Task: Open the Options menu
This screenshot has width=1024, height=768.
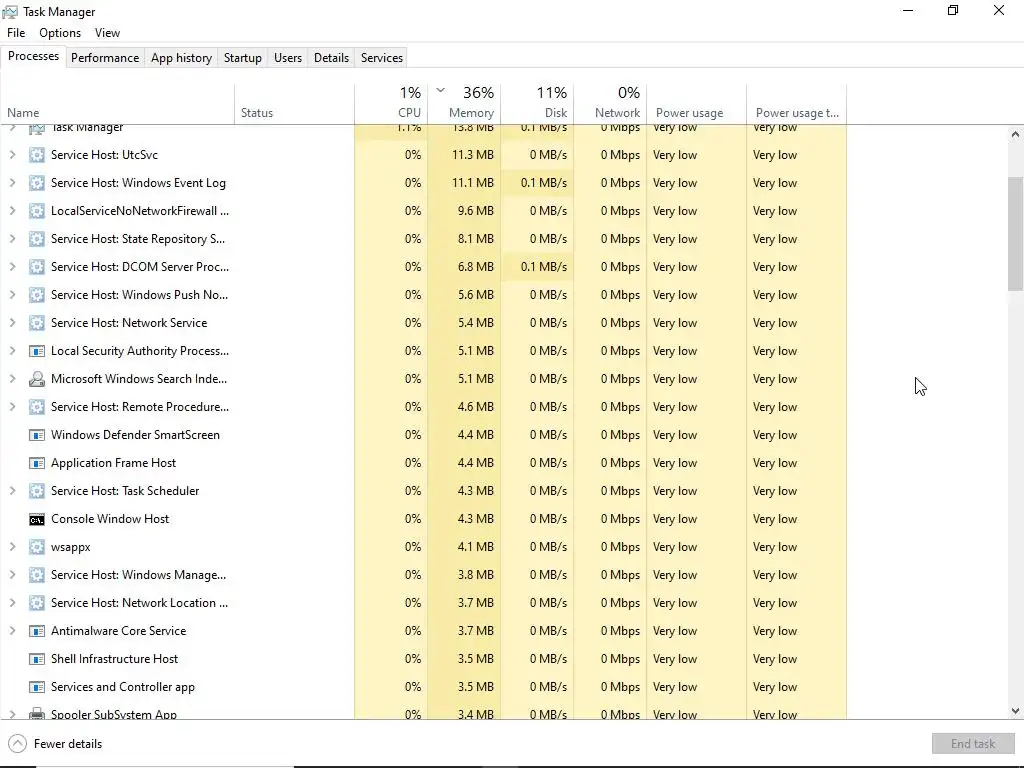Action: [x=60, y=33]
